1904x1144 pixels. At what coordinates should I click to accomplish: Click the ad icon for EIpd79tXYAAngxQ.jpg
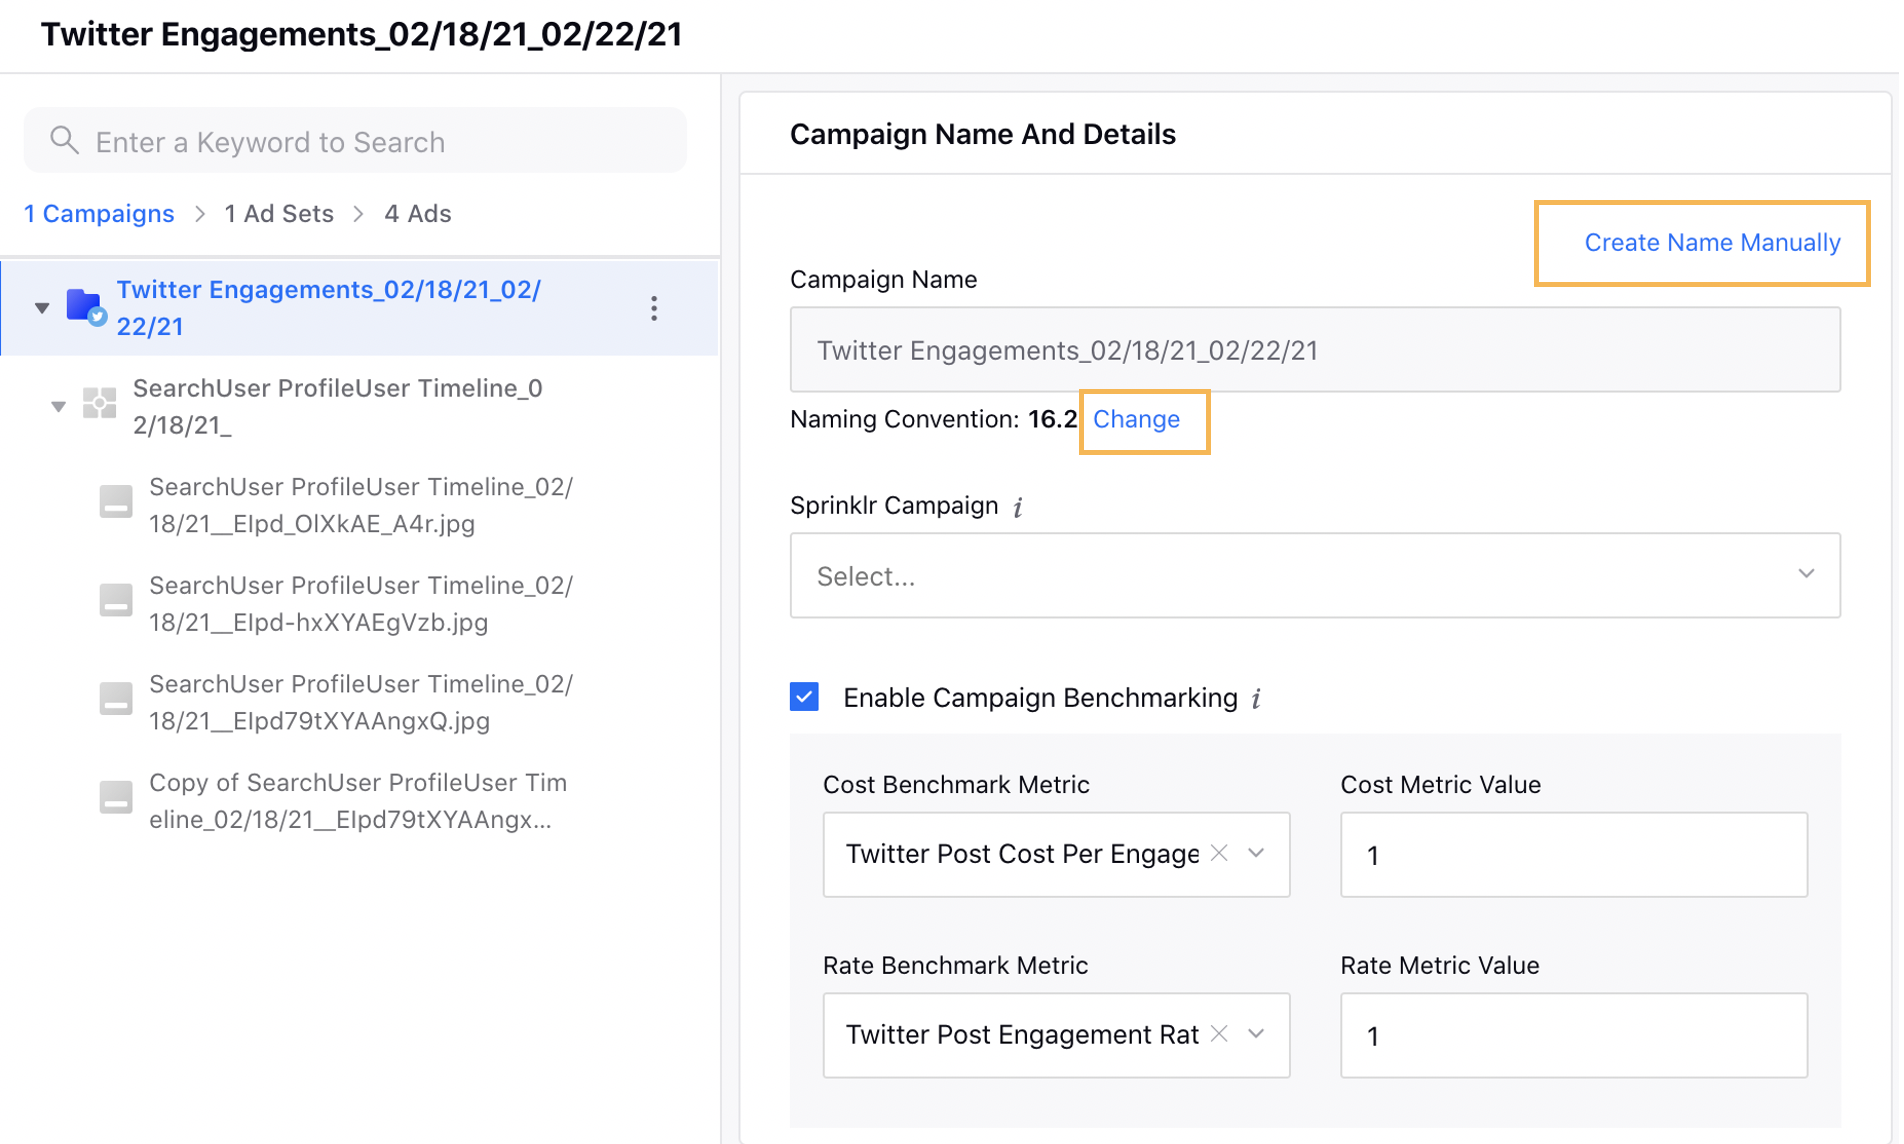(116, 698)
